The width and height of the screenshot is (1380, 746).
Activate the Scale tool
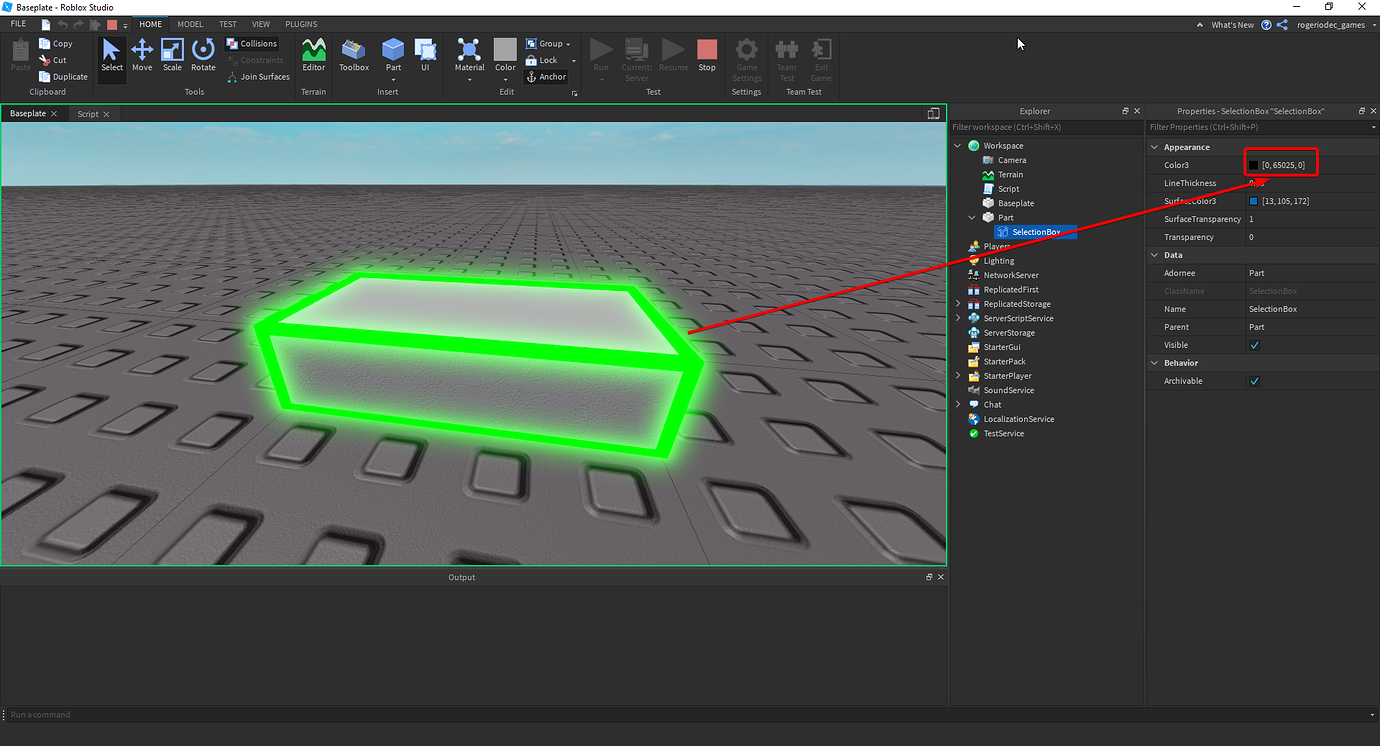coord(171,55)
